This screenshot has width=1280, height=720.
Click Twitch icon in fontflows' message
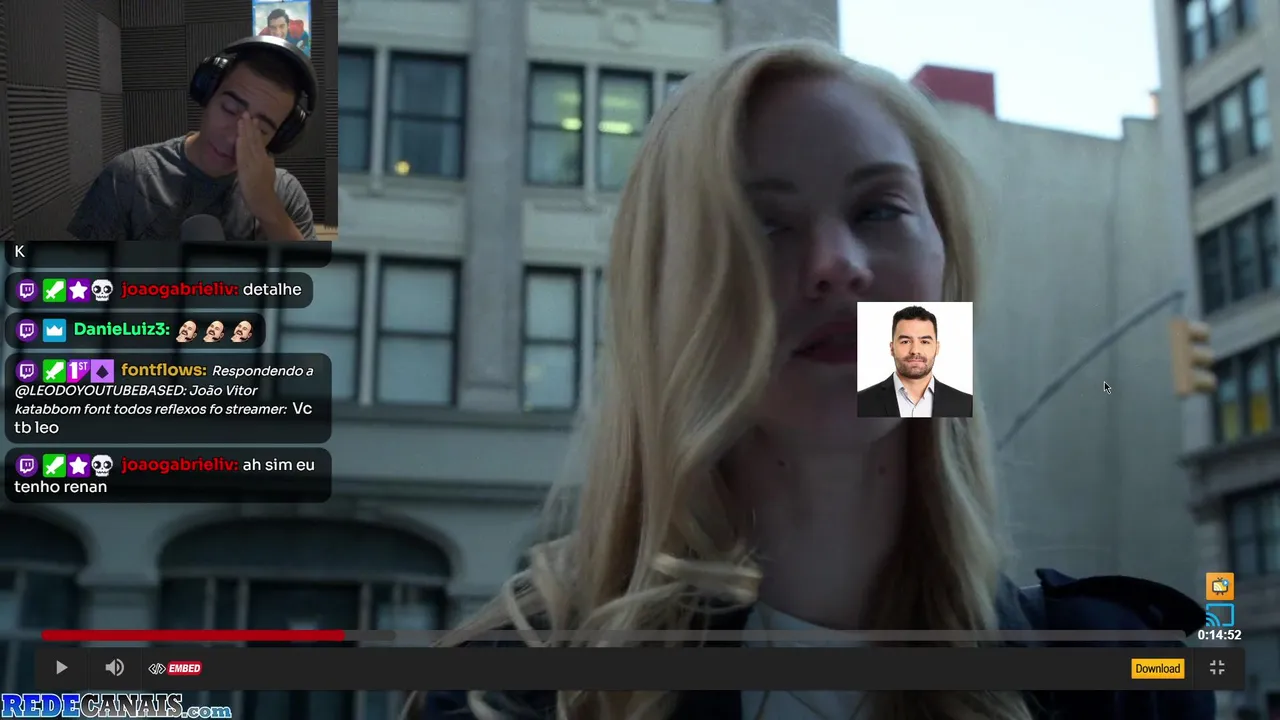coord(27,371)
